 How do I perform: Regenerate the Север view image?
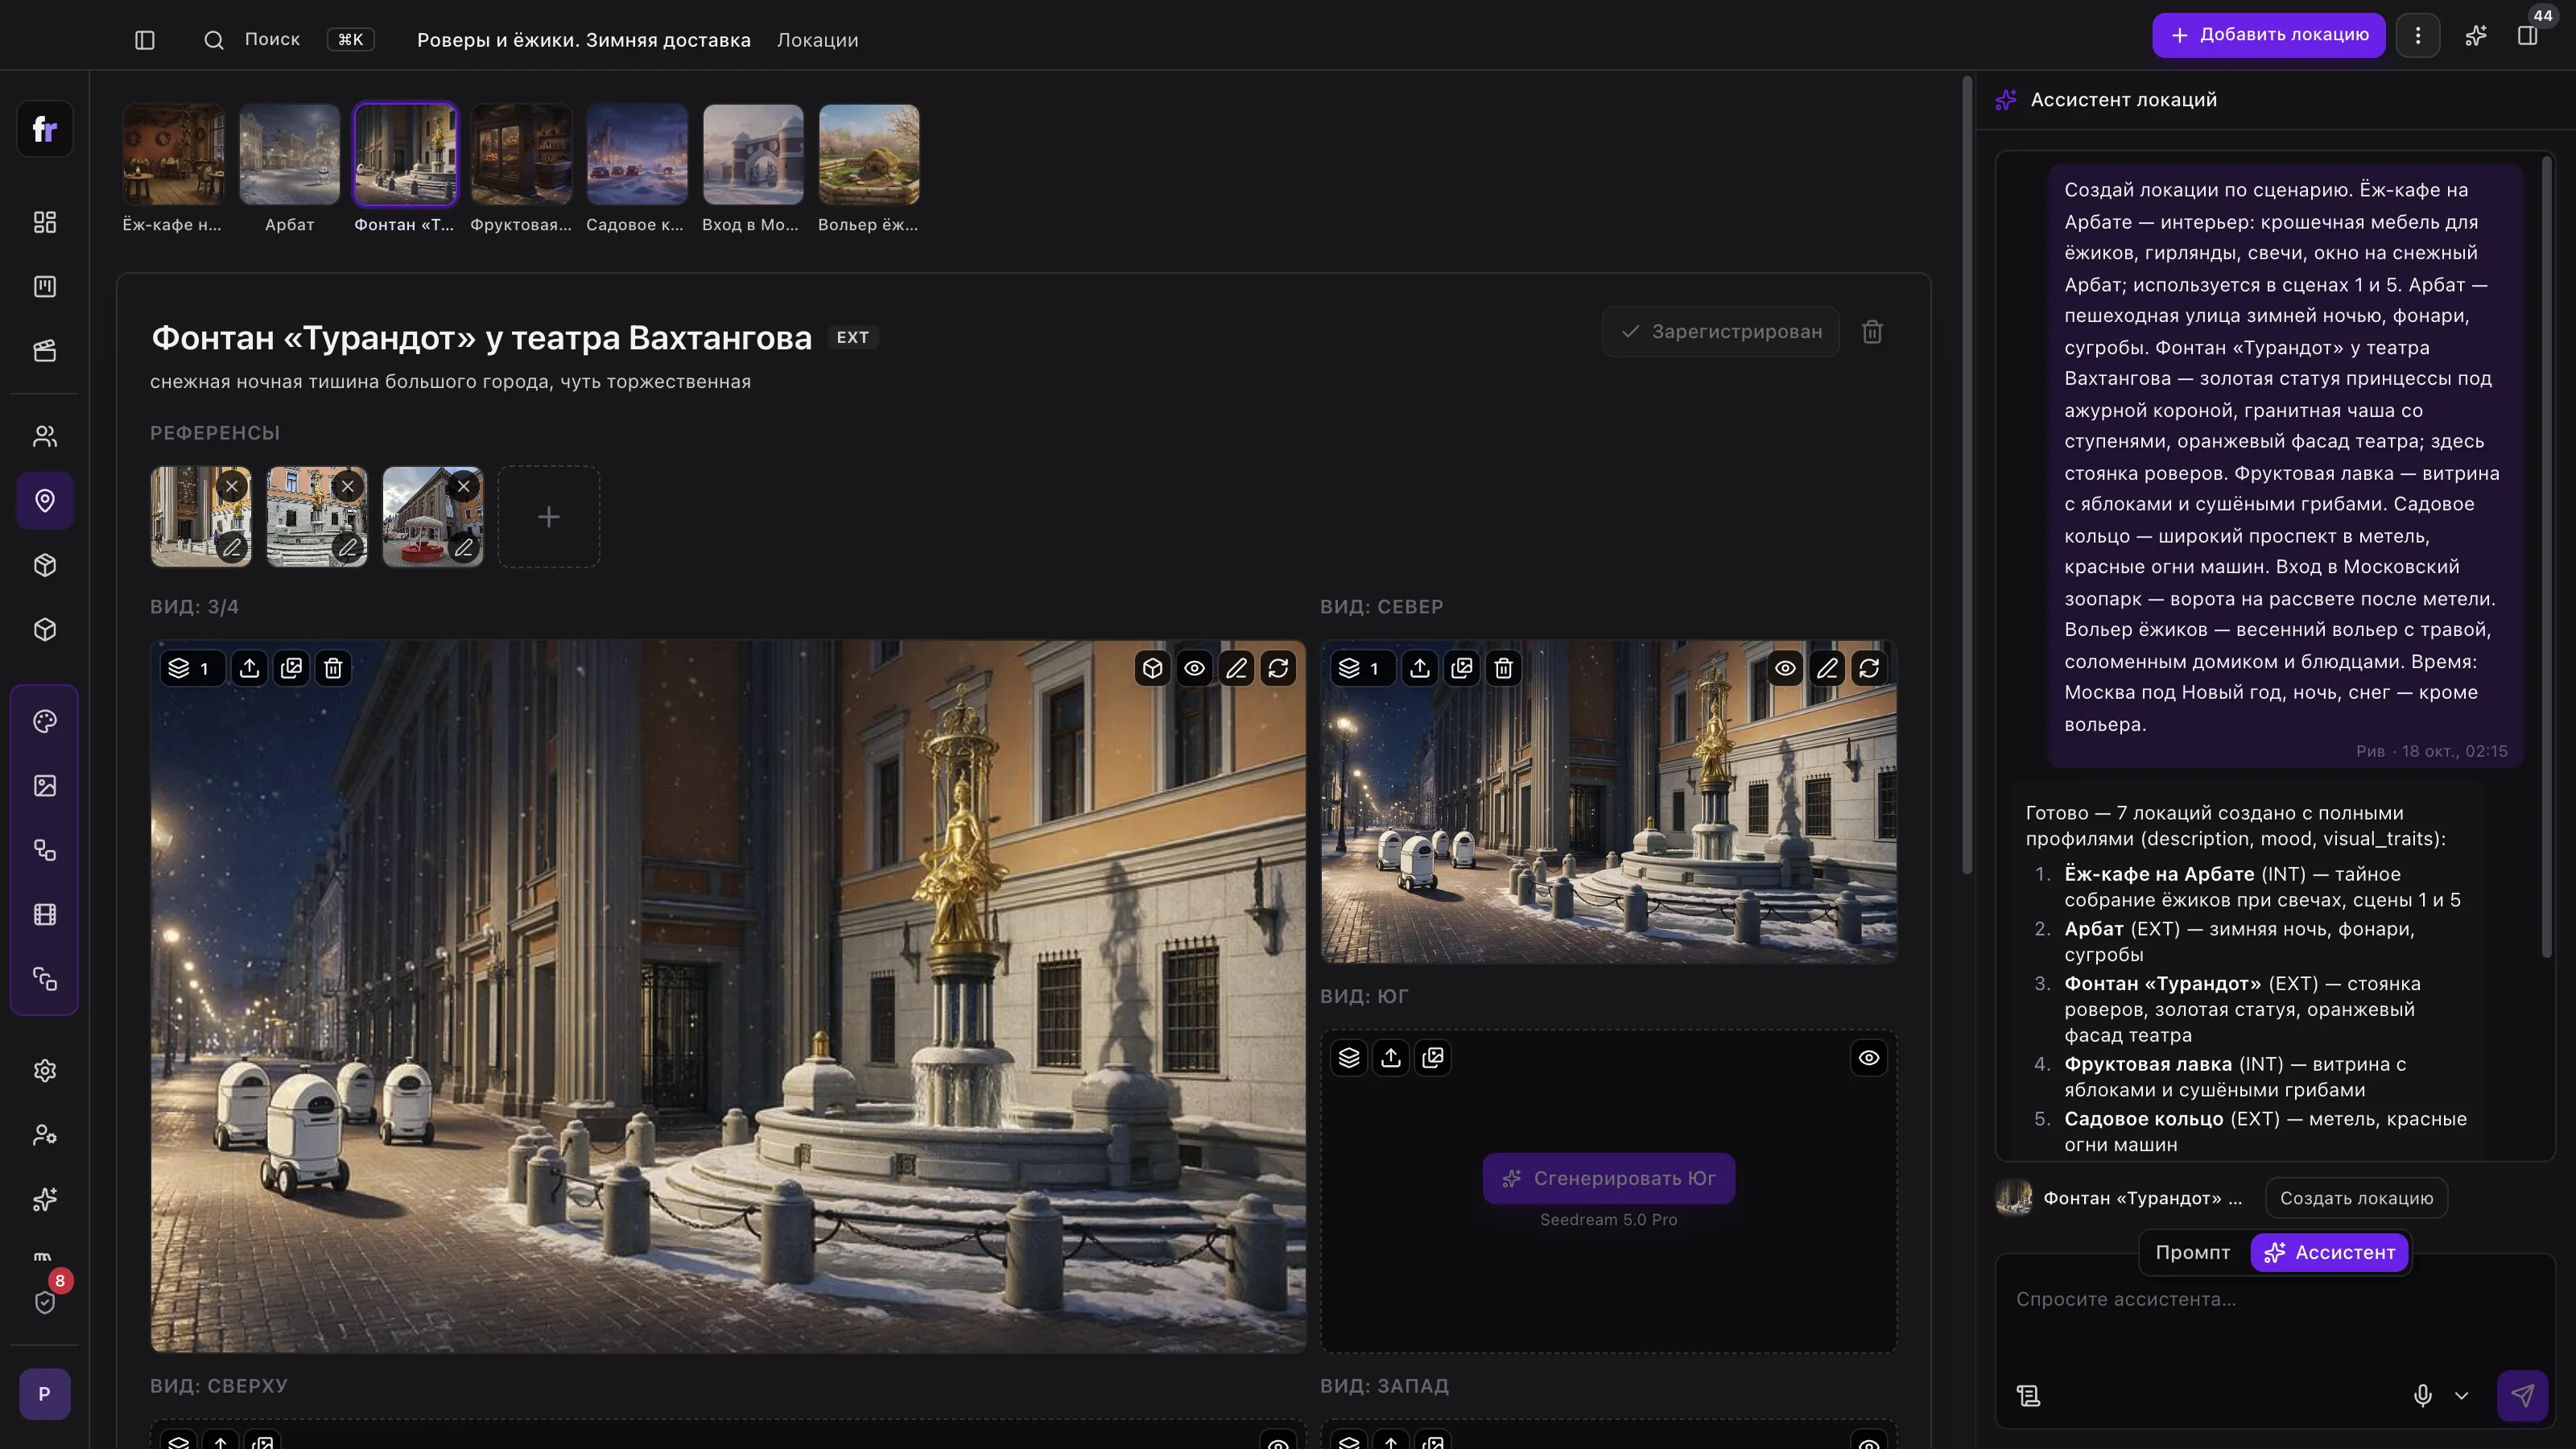(1869, 668)
